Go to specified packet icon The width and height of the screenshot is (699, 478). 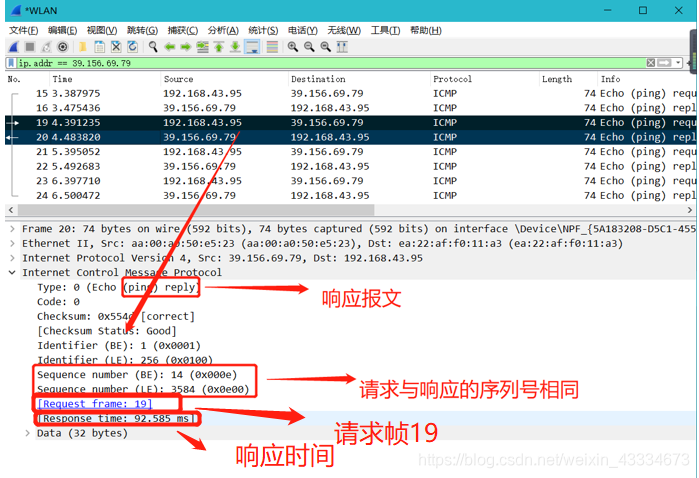click(202, 47)
